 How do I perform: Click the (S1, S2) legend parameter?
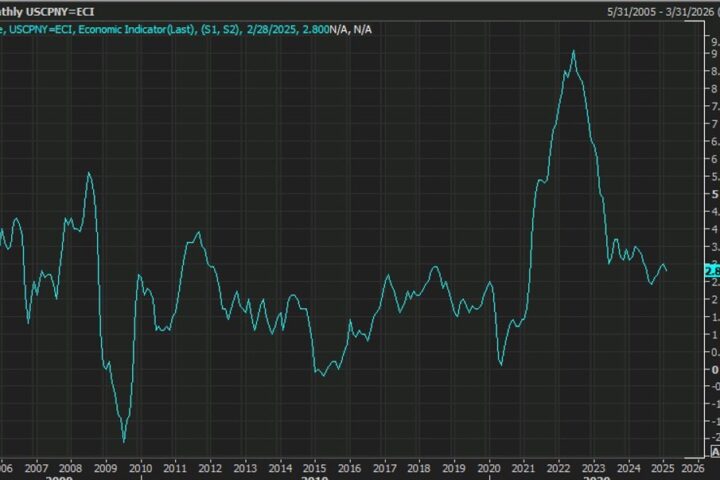[218, 30]
